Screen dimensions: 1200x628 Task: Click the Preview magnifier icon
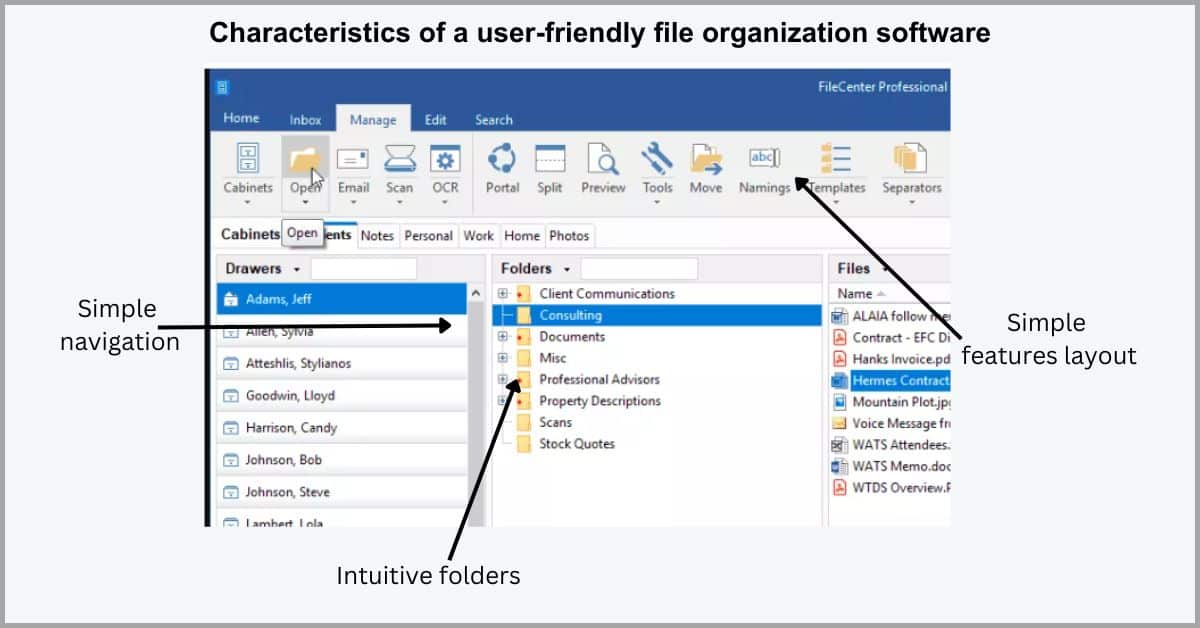tap(603, 160)
